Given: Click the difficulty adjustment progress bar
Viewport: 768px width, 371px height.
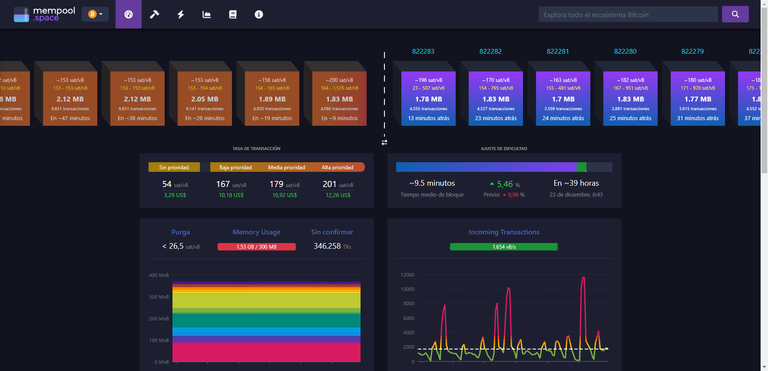Looking at the screenshot, I should [504, 167].
